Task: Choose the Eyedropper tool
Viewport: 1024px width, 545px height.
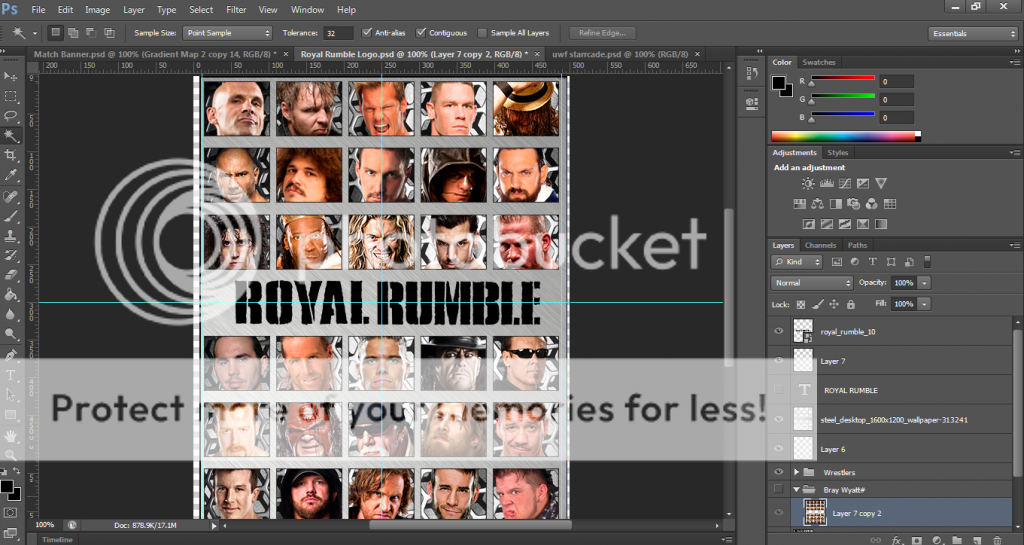Action: (x=11, y=176)
